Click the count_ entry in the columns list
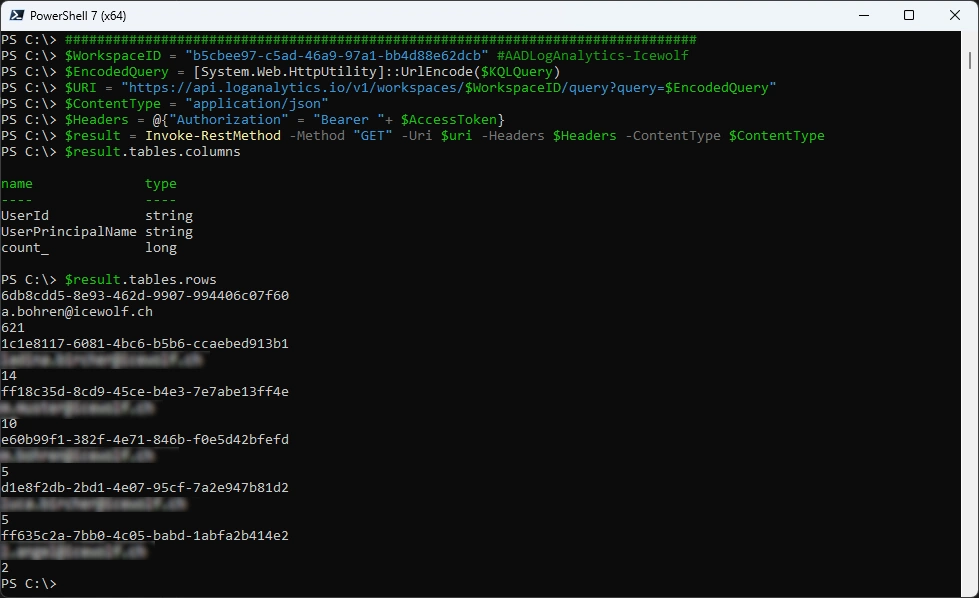Image resolution: width=979 pixels, height=598 pixels. (x=25, y=248)
